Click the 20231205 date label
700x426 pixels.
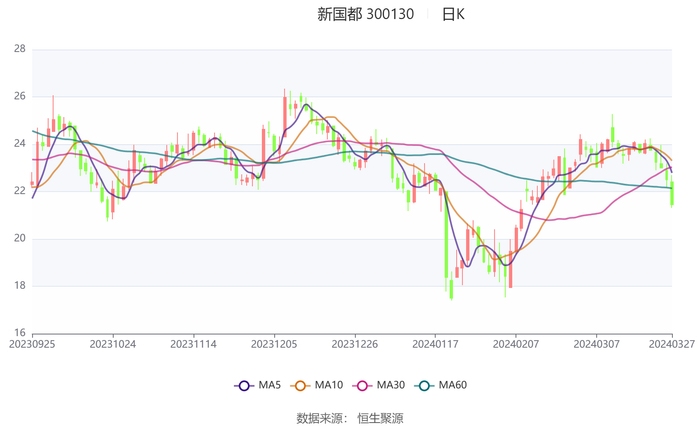click(274, 344)
